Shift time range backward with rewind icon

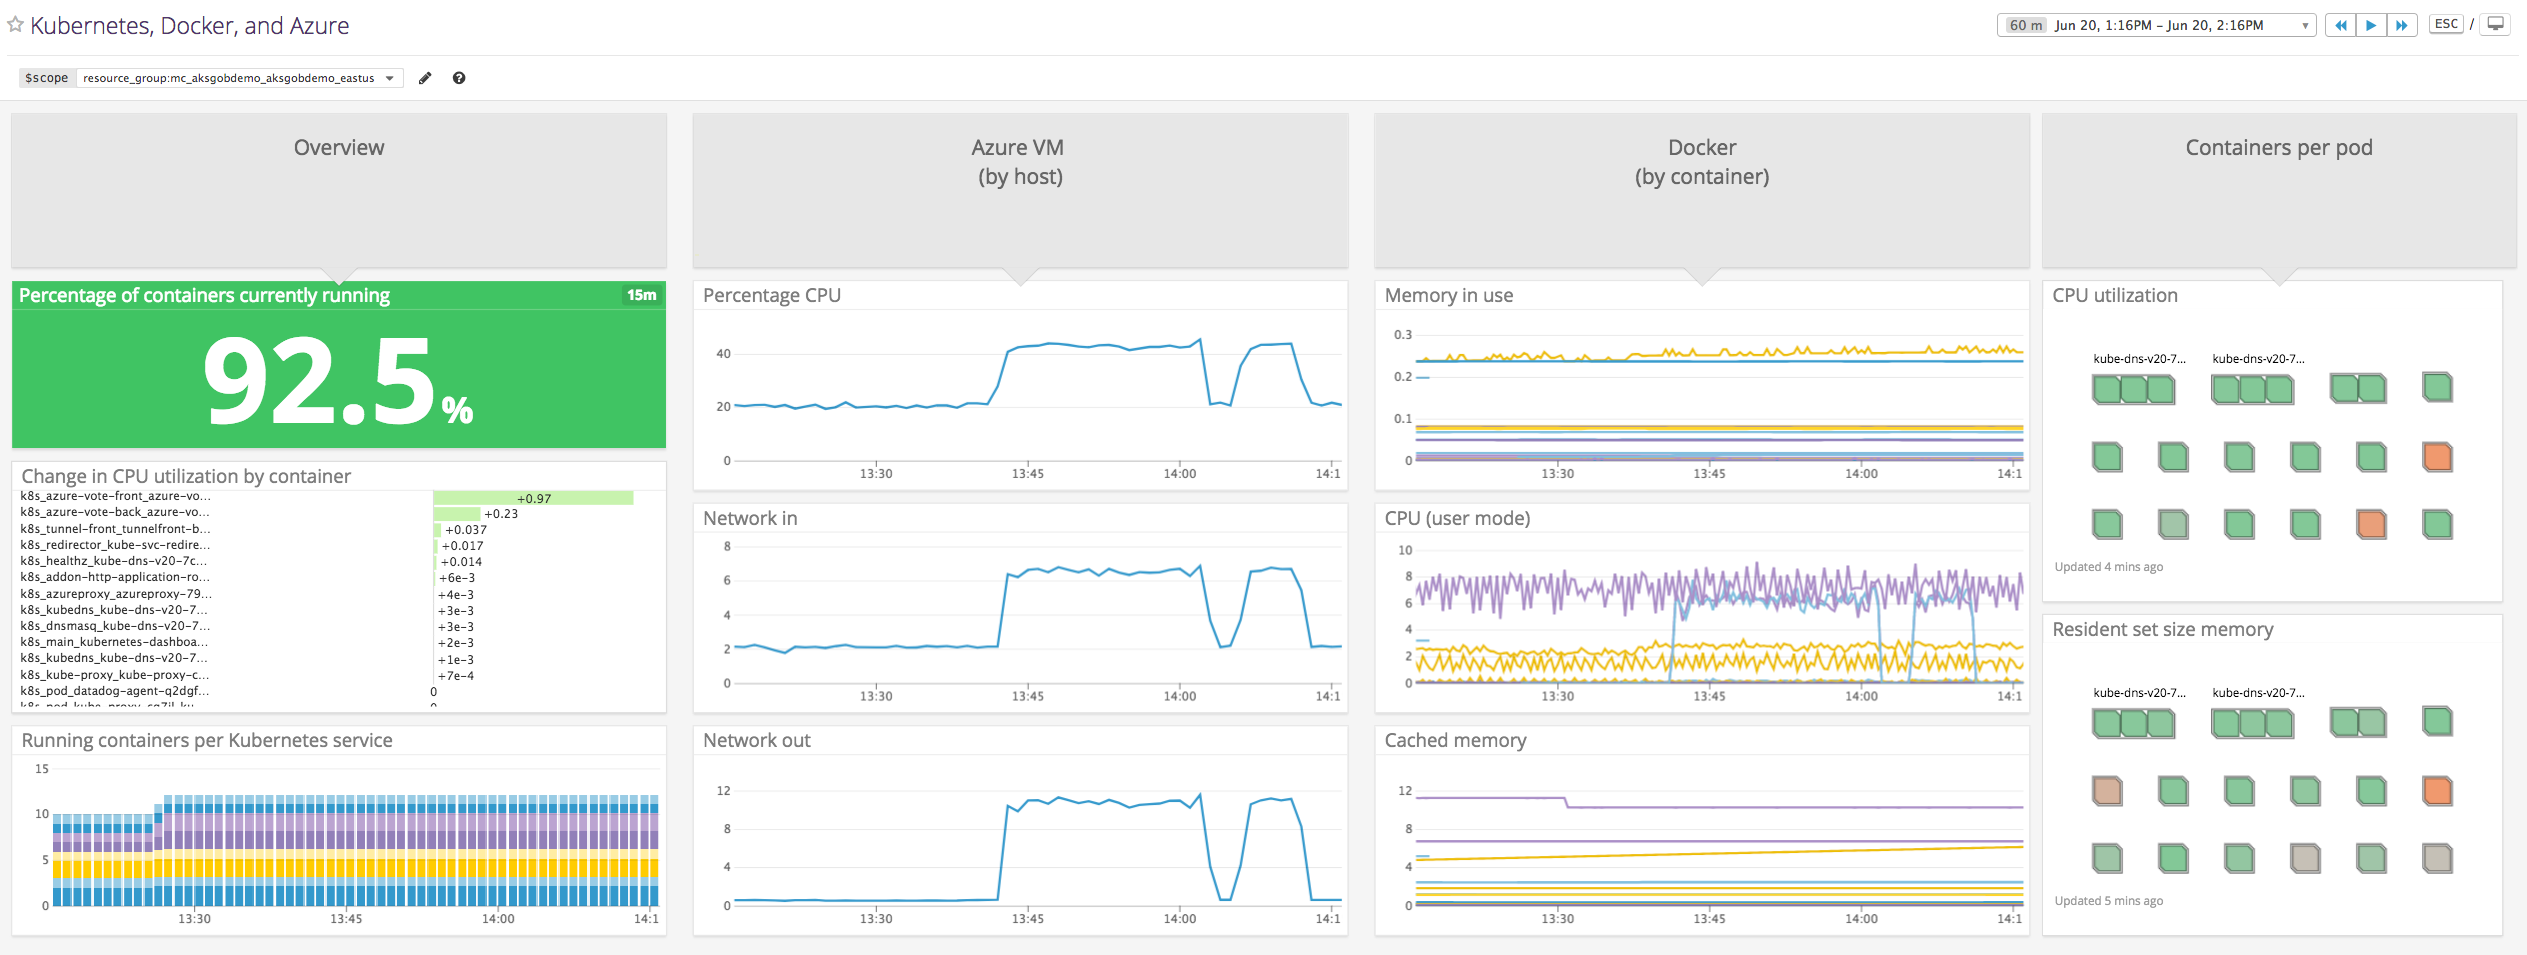click(x=2340, y=24)
